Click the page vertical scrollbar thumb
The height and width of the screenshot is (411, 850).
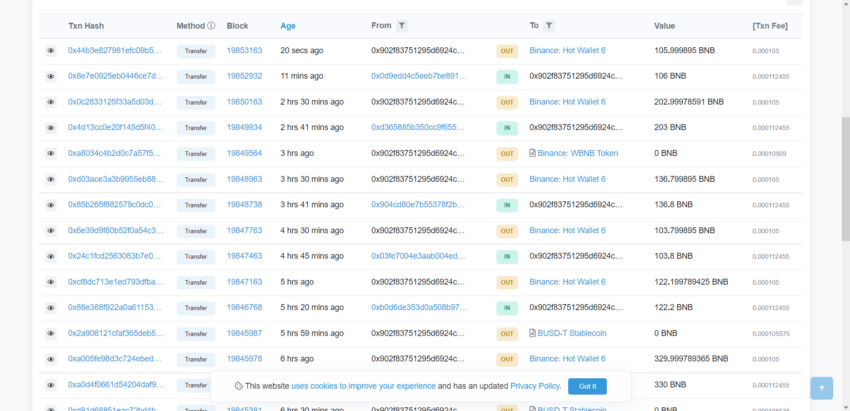(x=846, y=179)
